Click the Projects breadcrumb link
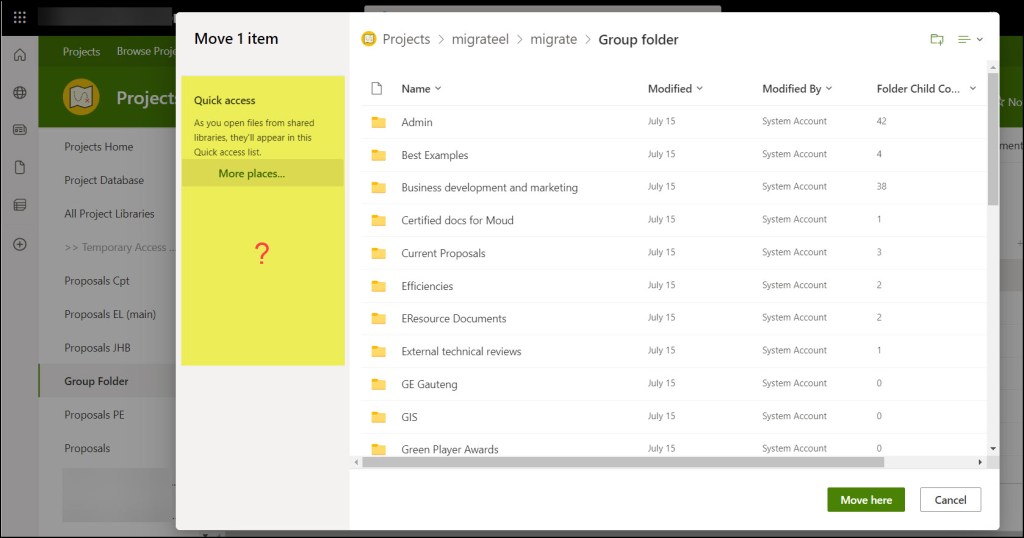 click(405, 39)
